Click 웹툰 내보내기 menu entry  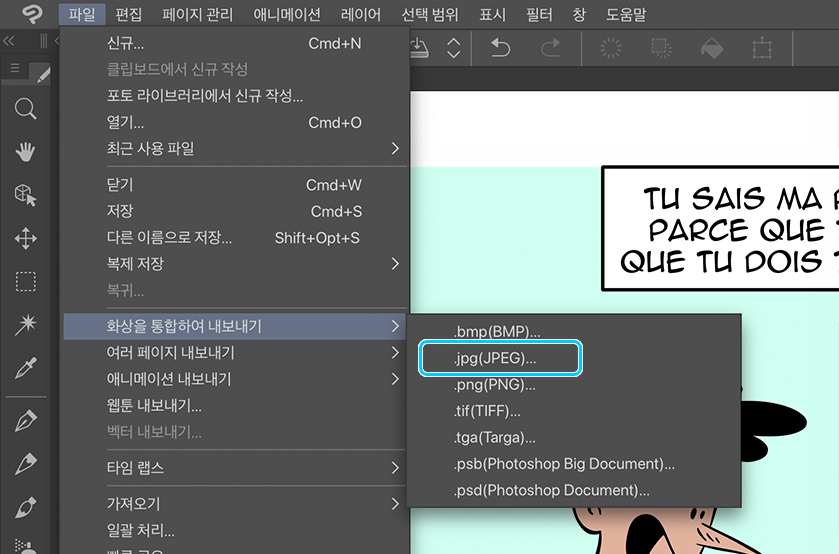click(154, 406)
